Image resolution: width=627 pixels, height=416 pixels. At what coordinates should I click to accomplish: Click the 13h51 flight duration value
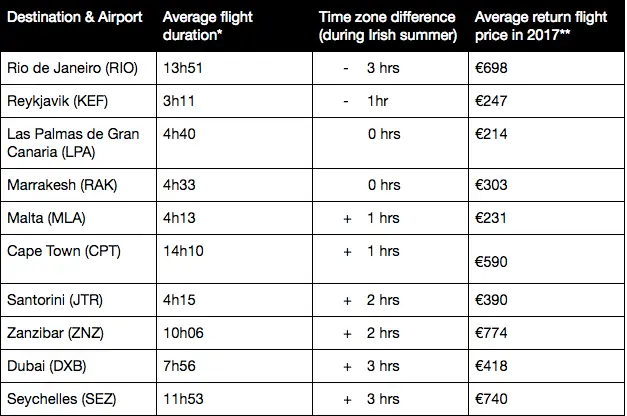183,68
